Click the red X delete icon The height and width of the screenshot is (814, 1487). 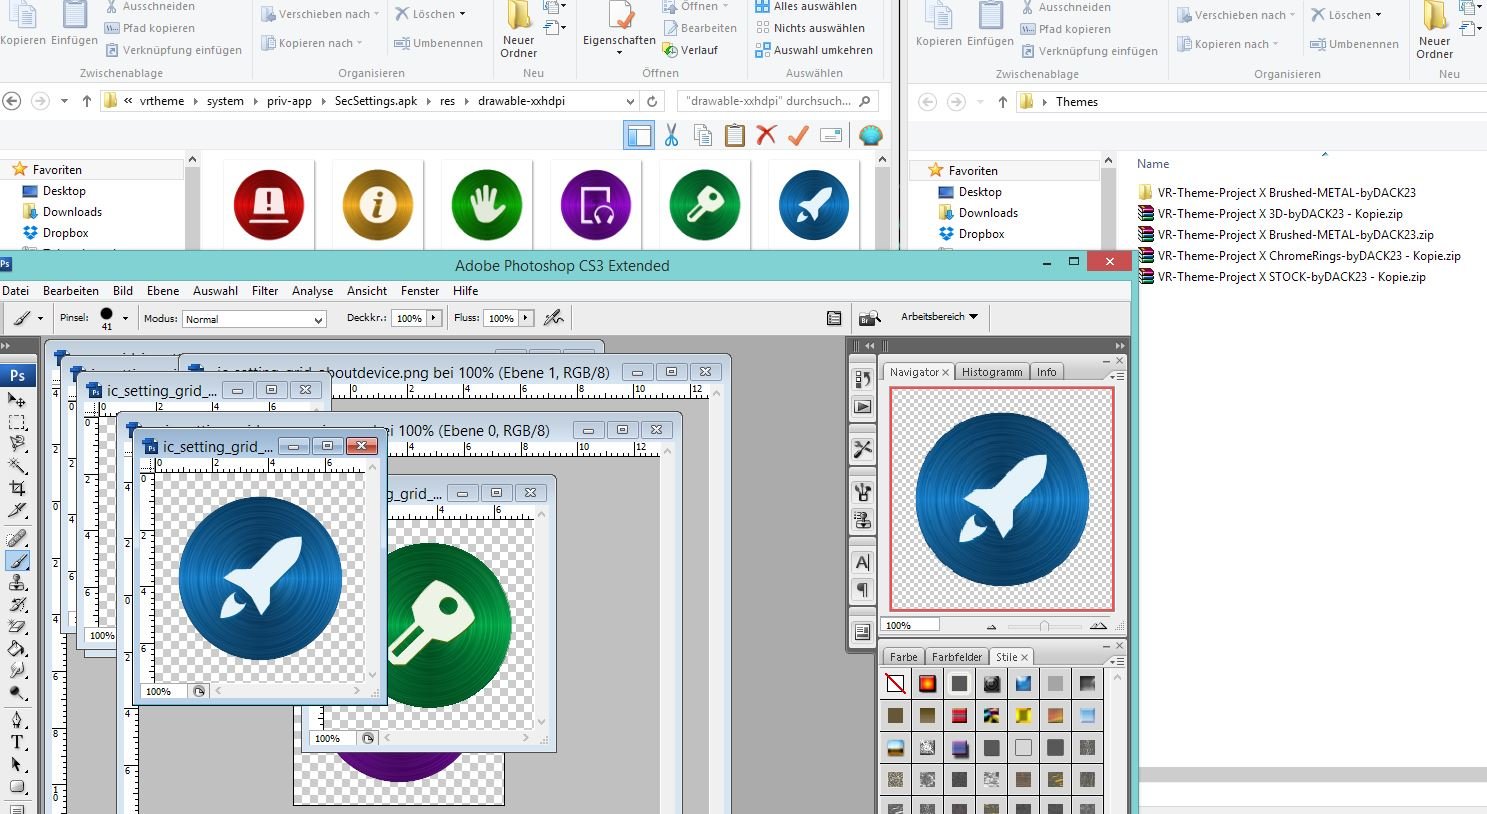(x=767, y=135)
